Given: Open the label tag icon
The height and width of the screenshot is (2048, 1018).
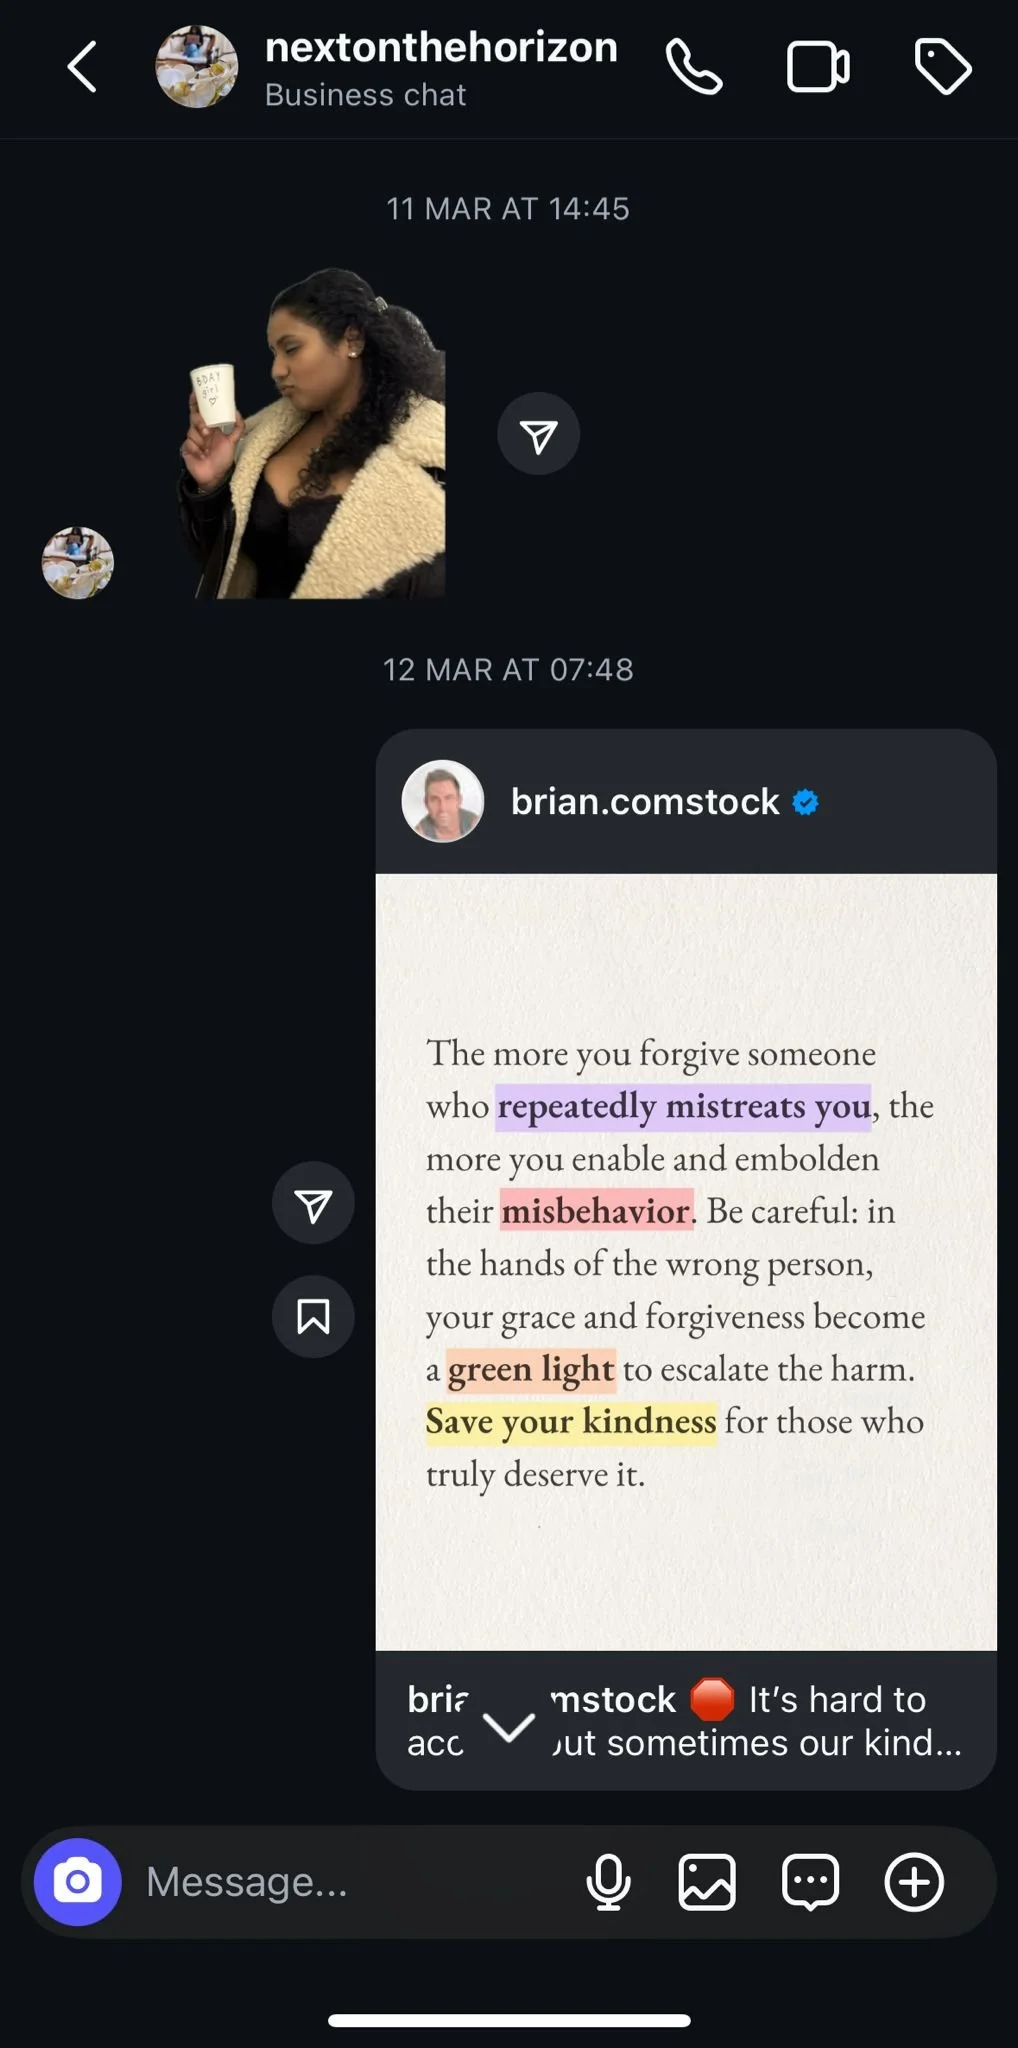Looking at the screenshot, I should [x=943, y=67].
